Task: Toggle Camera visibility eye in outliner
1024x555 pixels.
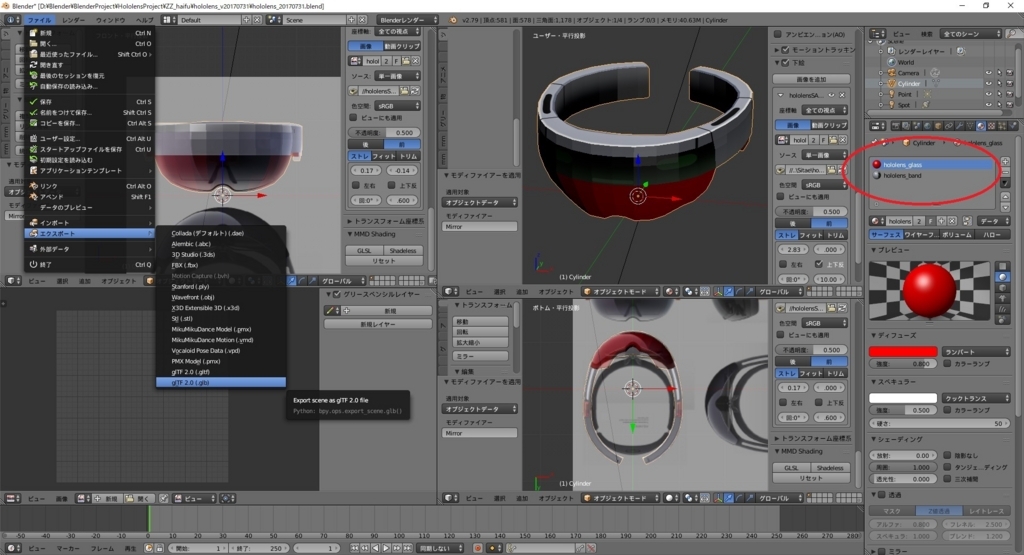Action: [x=988, y=73]
